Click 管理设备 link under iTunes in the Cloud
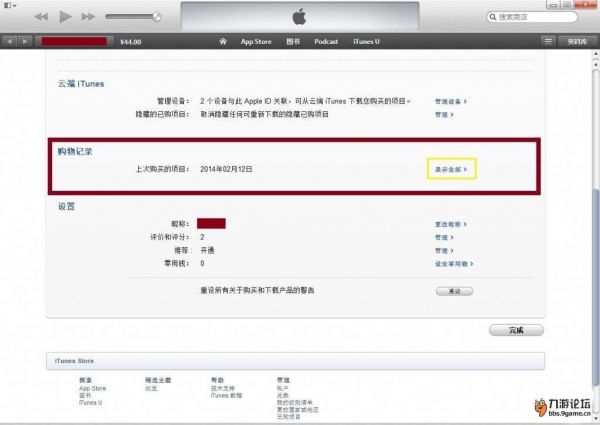This screenshot has height=425, width=600. [x=450, y=101]
